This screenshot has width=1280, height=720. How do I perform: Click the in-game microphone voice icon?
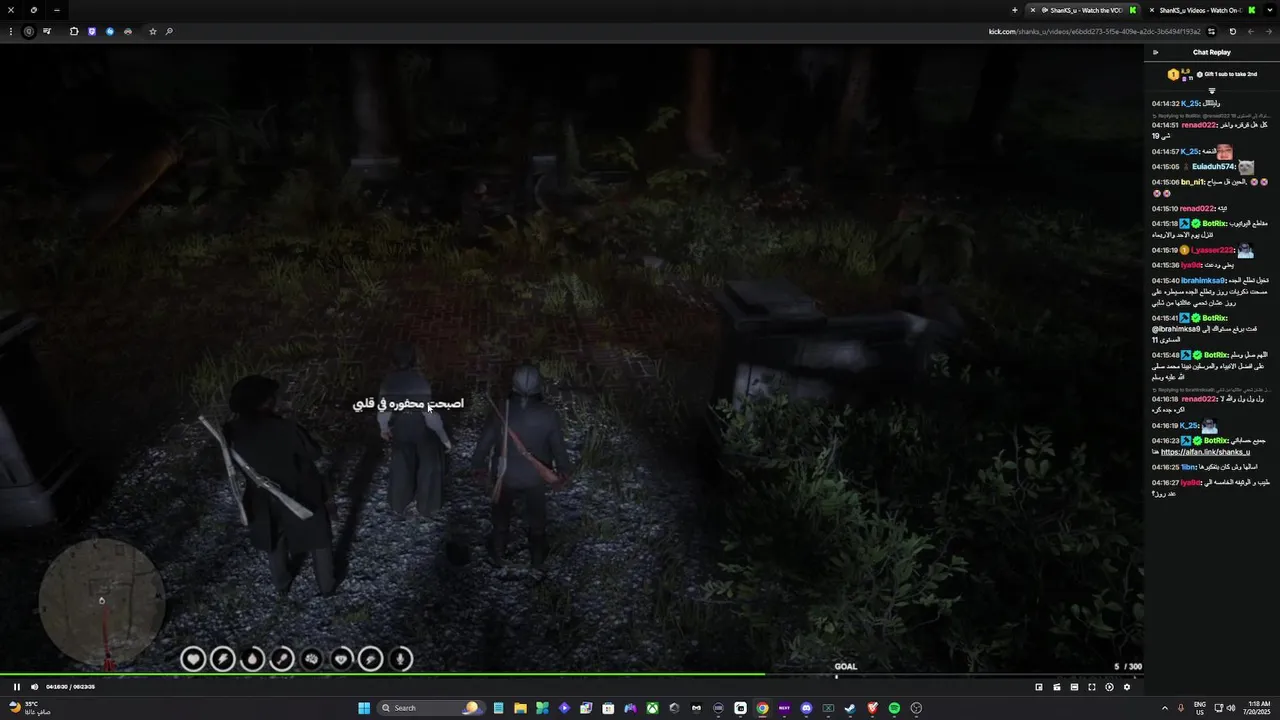pyautogui.click(x=400, y=658)
